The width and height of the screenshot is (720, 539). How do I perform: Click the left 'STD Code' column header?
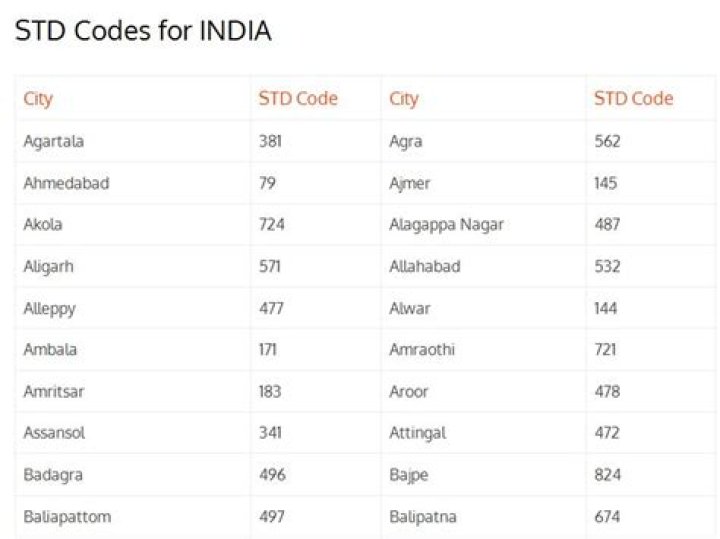298,99
